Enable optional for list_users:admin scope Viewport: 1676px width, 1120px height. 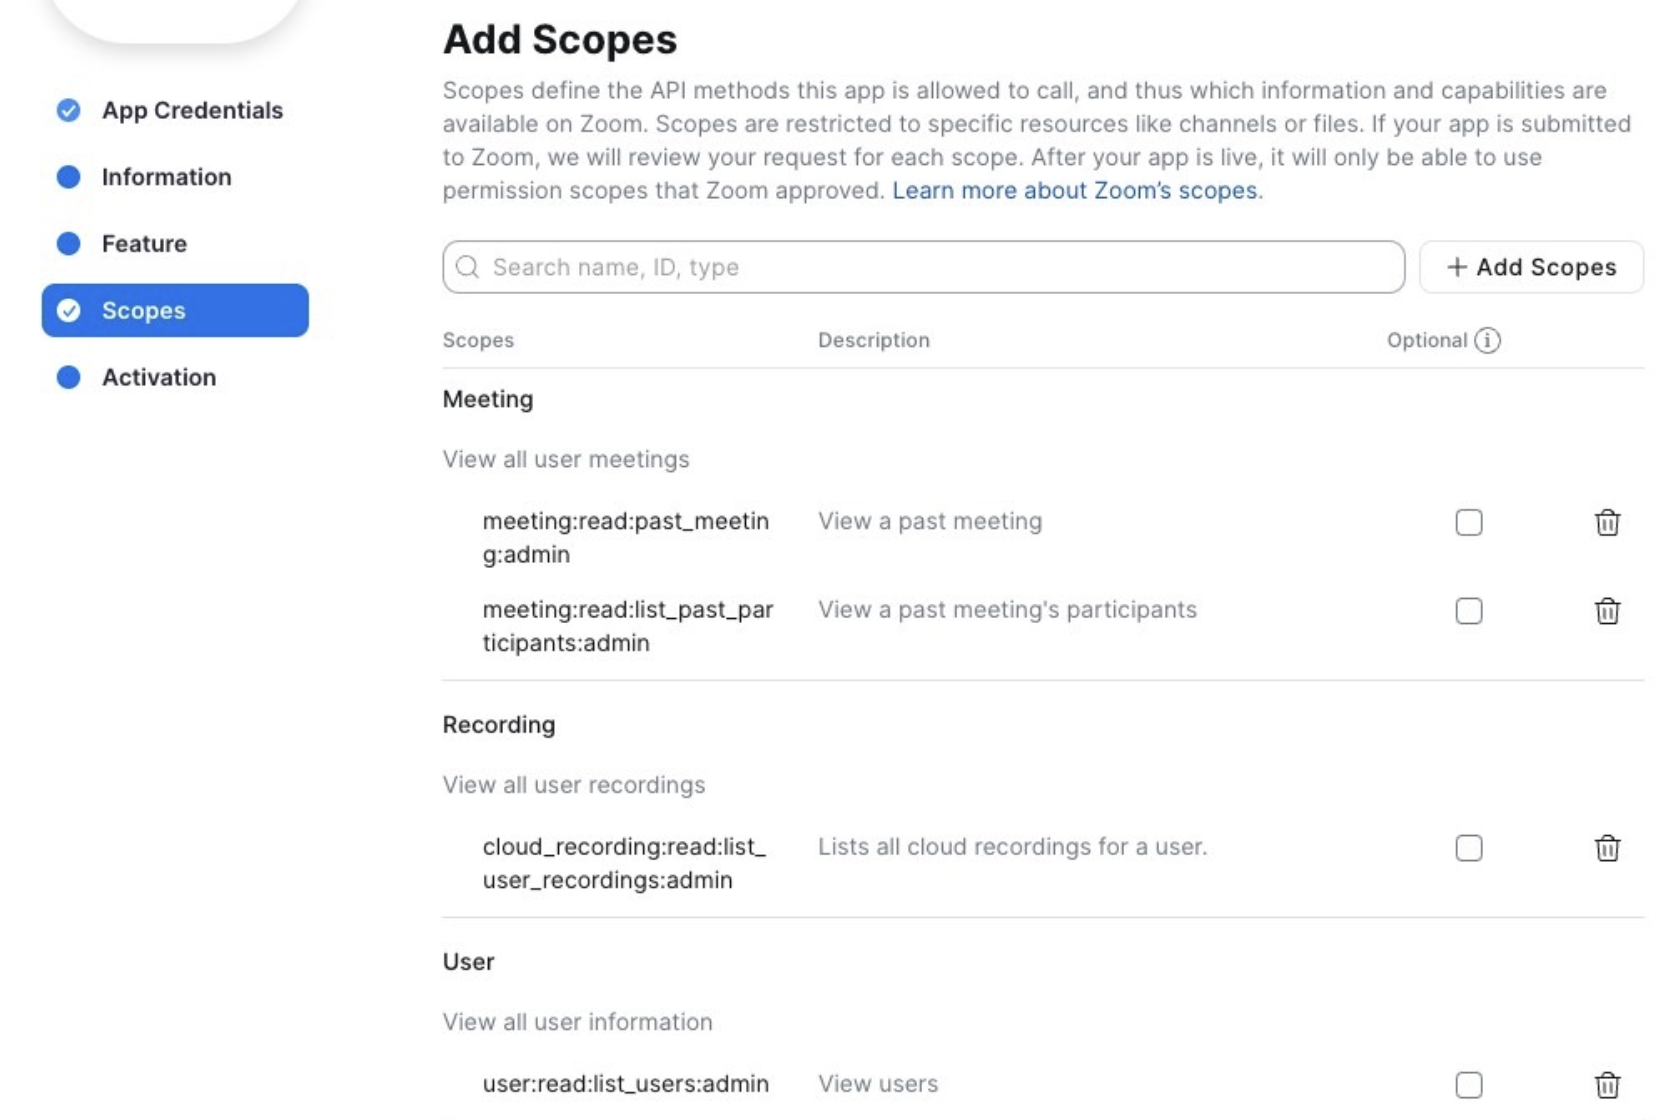[x=1469, y=1085]
